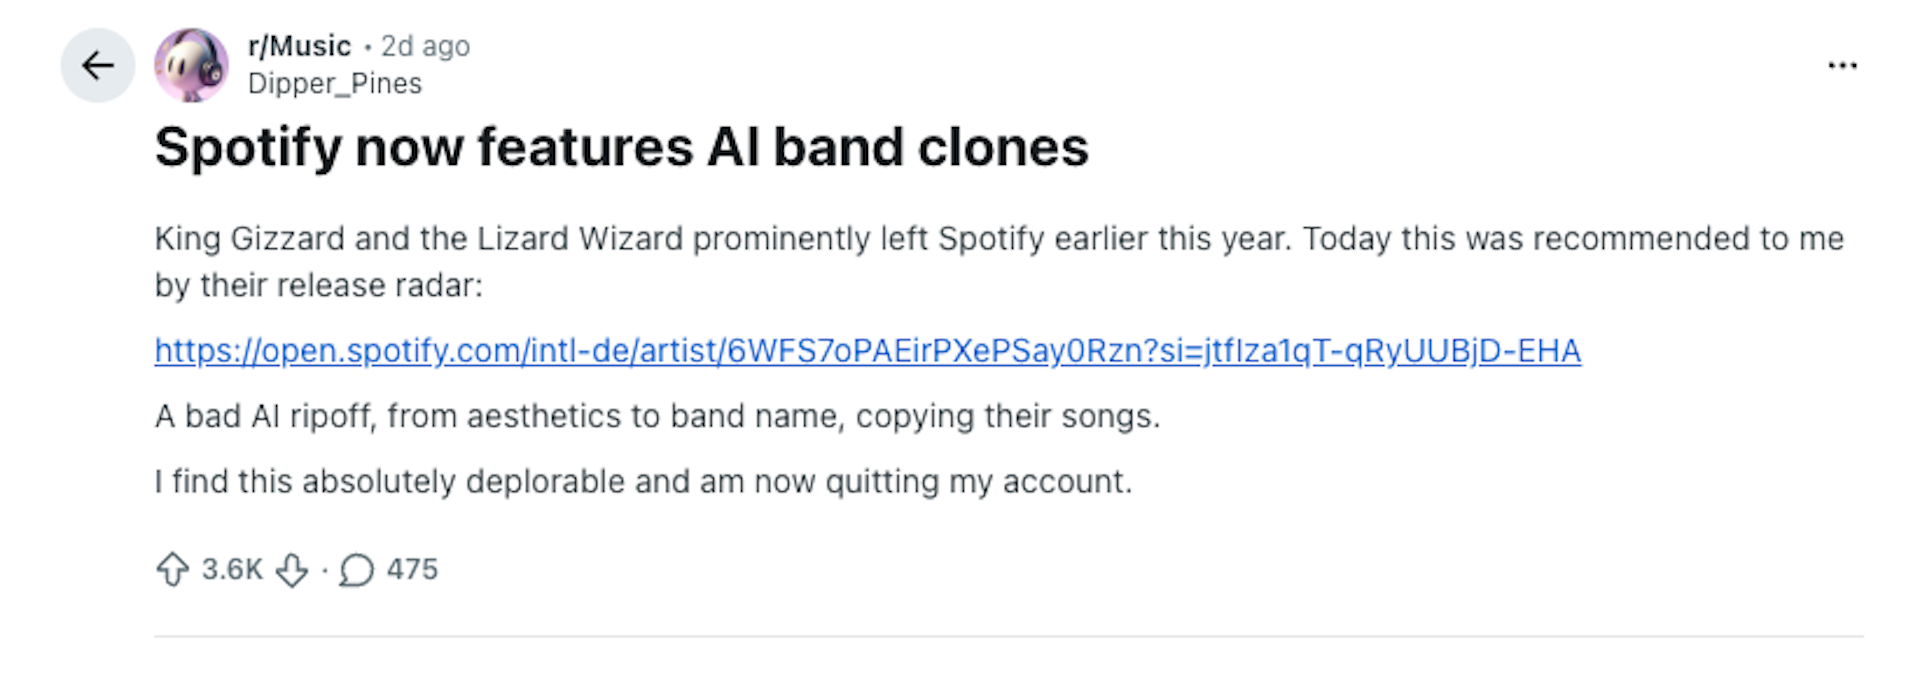This screenshot has height=682, width=1920.
Task: Open the Dipper_Pines user profile
Action: pos(335,84)
